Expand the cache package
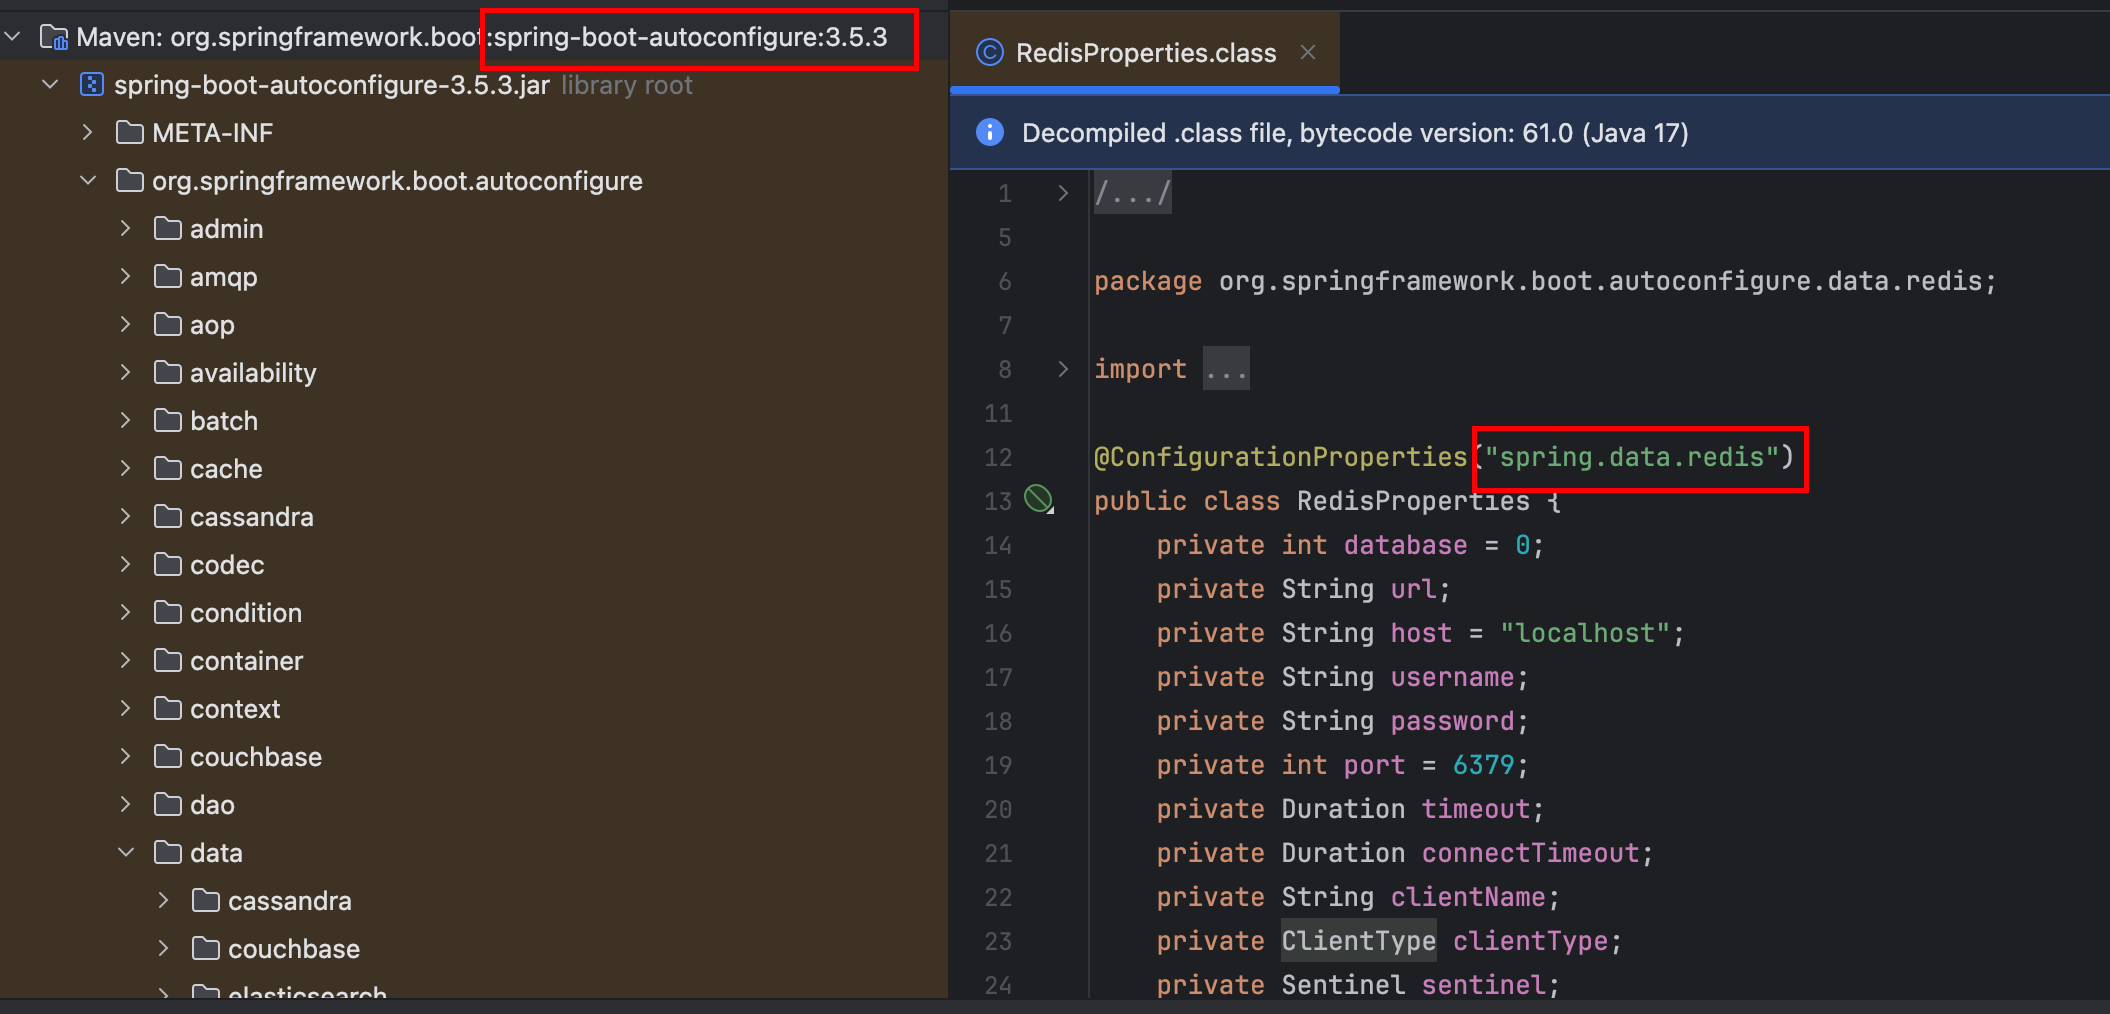 coord(126,469)
